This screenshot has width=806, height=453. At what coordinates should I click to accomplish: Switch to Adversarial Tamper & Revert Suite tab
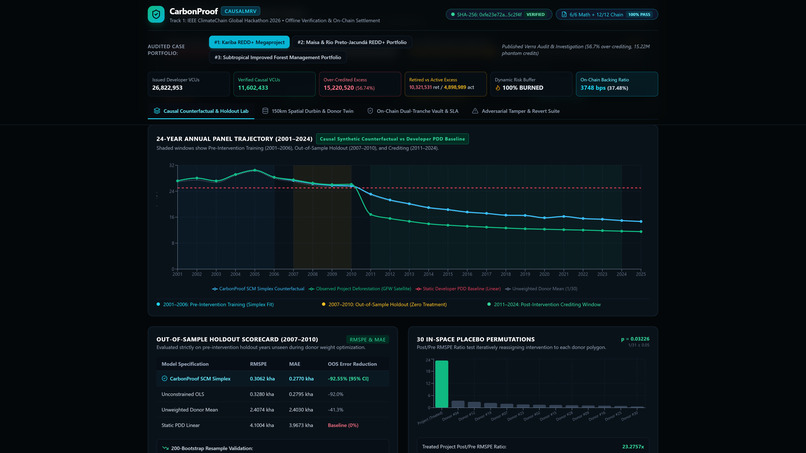(x=516, y=111)
